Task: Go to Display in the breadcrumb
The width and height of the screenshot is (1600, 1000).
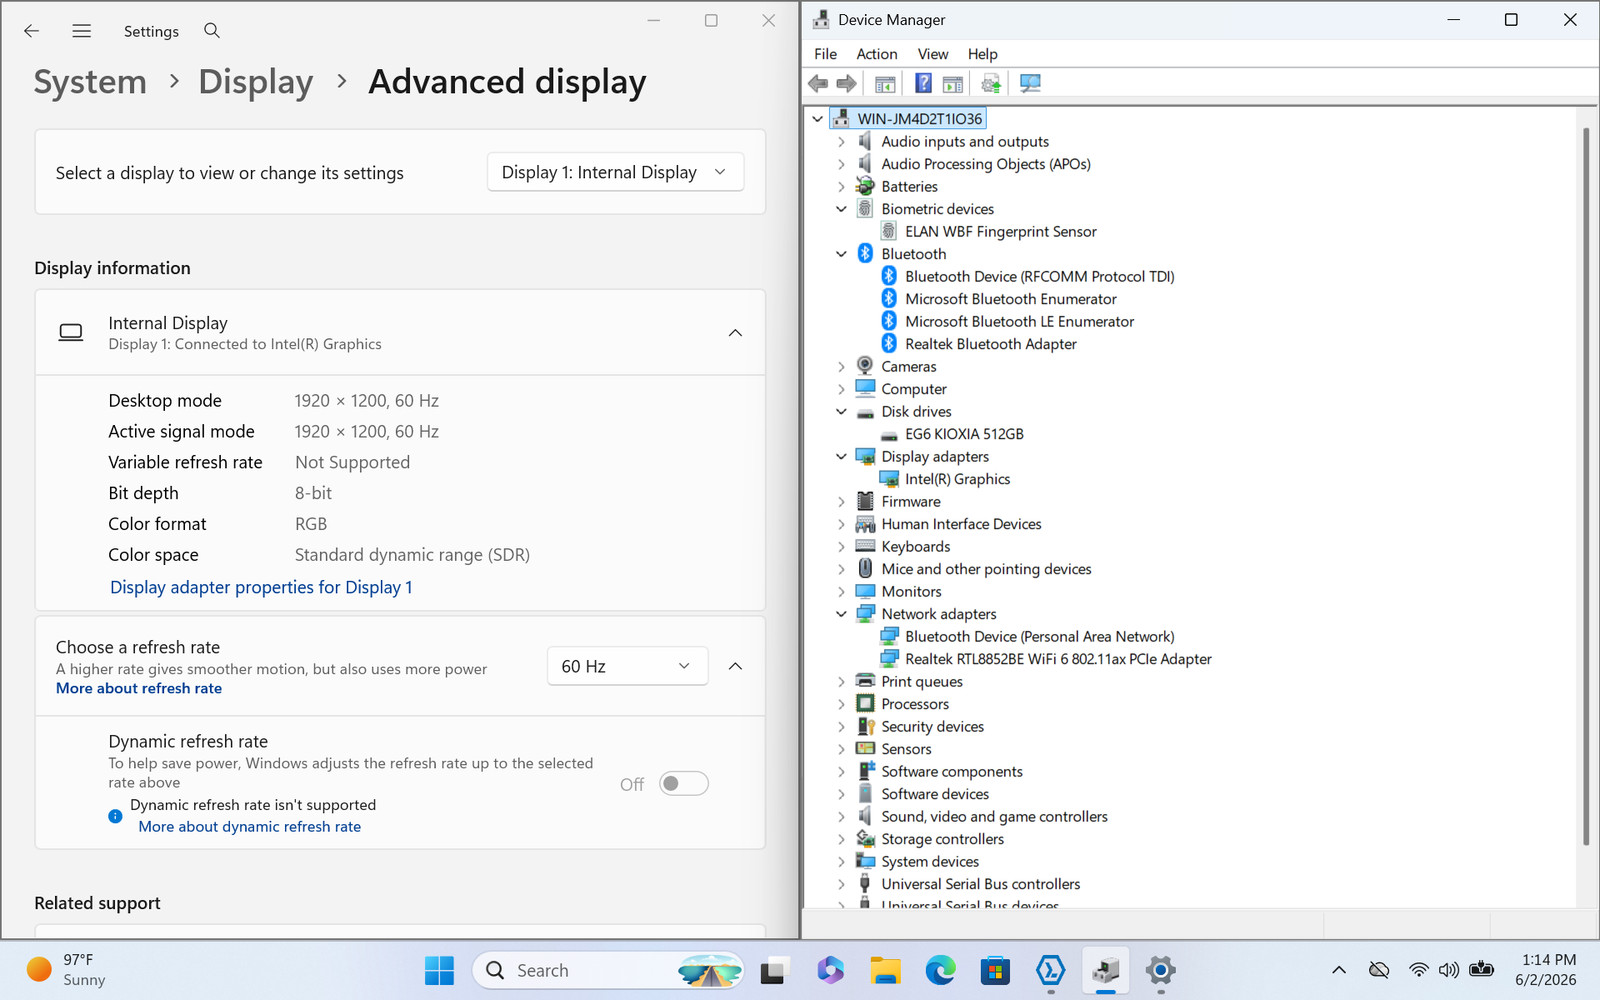Action: click(x=256, y=82)
